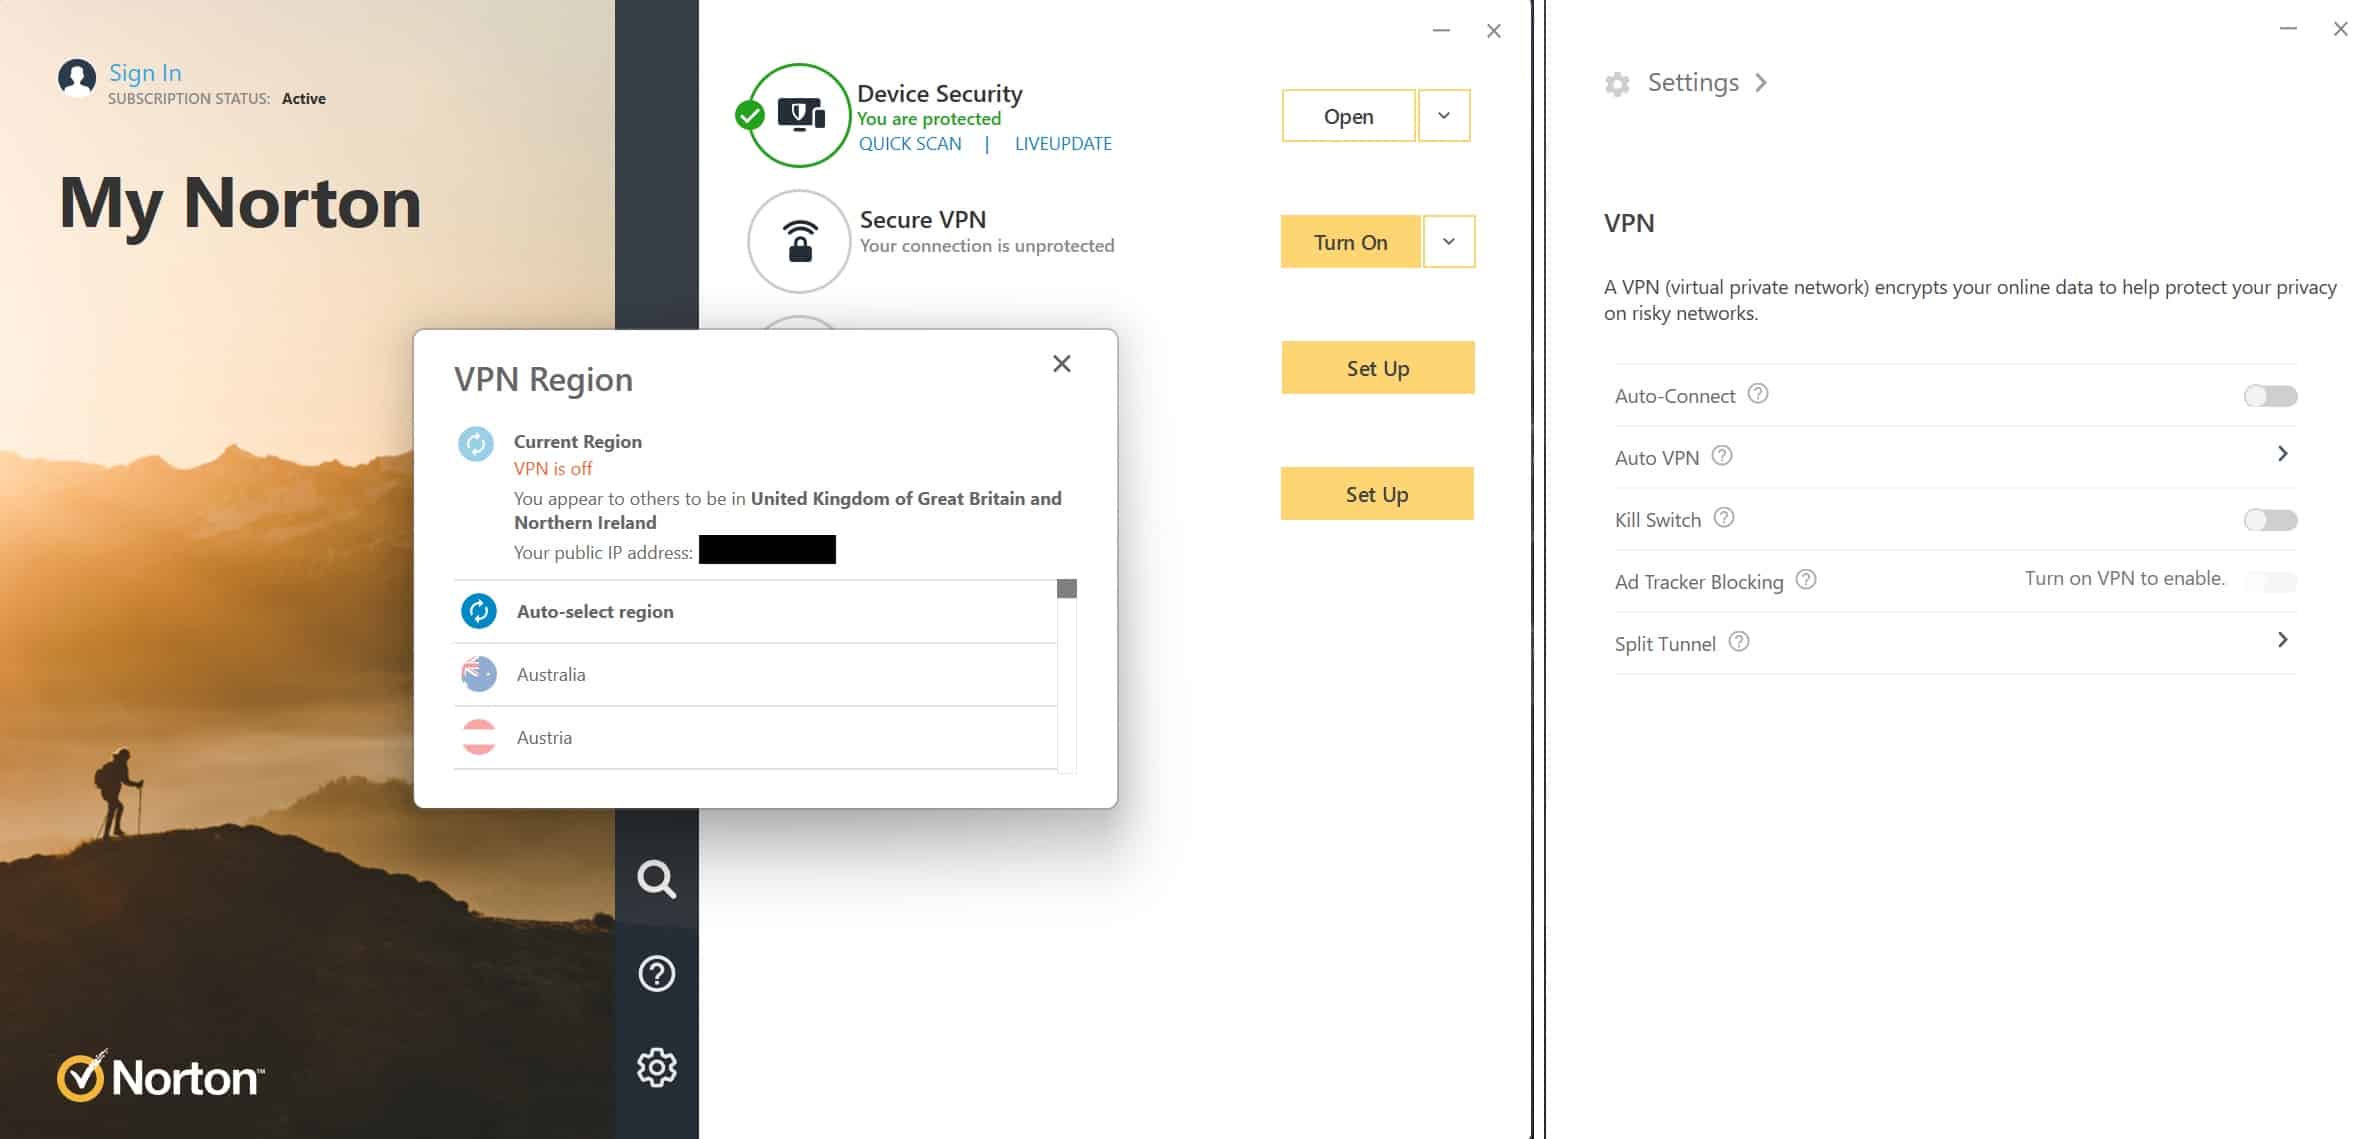
Task: Expand the Split Tunnel row chevron
Action: coord(2283,640)
